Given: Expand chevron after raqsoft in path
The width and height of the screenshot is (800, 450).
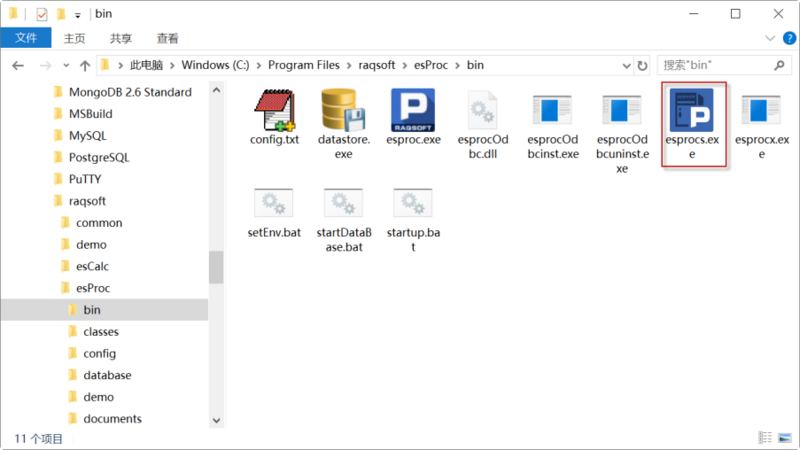Looking at the screenshot, I should tap(405, 65).
